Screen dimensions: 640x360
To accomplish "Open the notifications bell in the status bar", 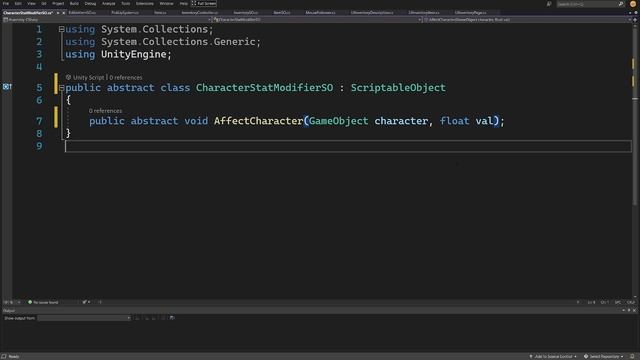I will [632, 357].
